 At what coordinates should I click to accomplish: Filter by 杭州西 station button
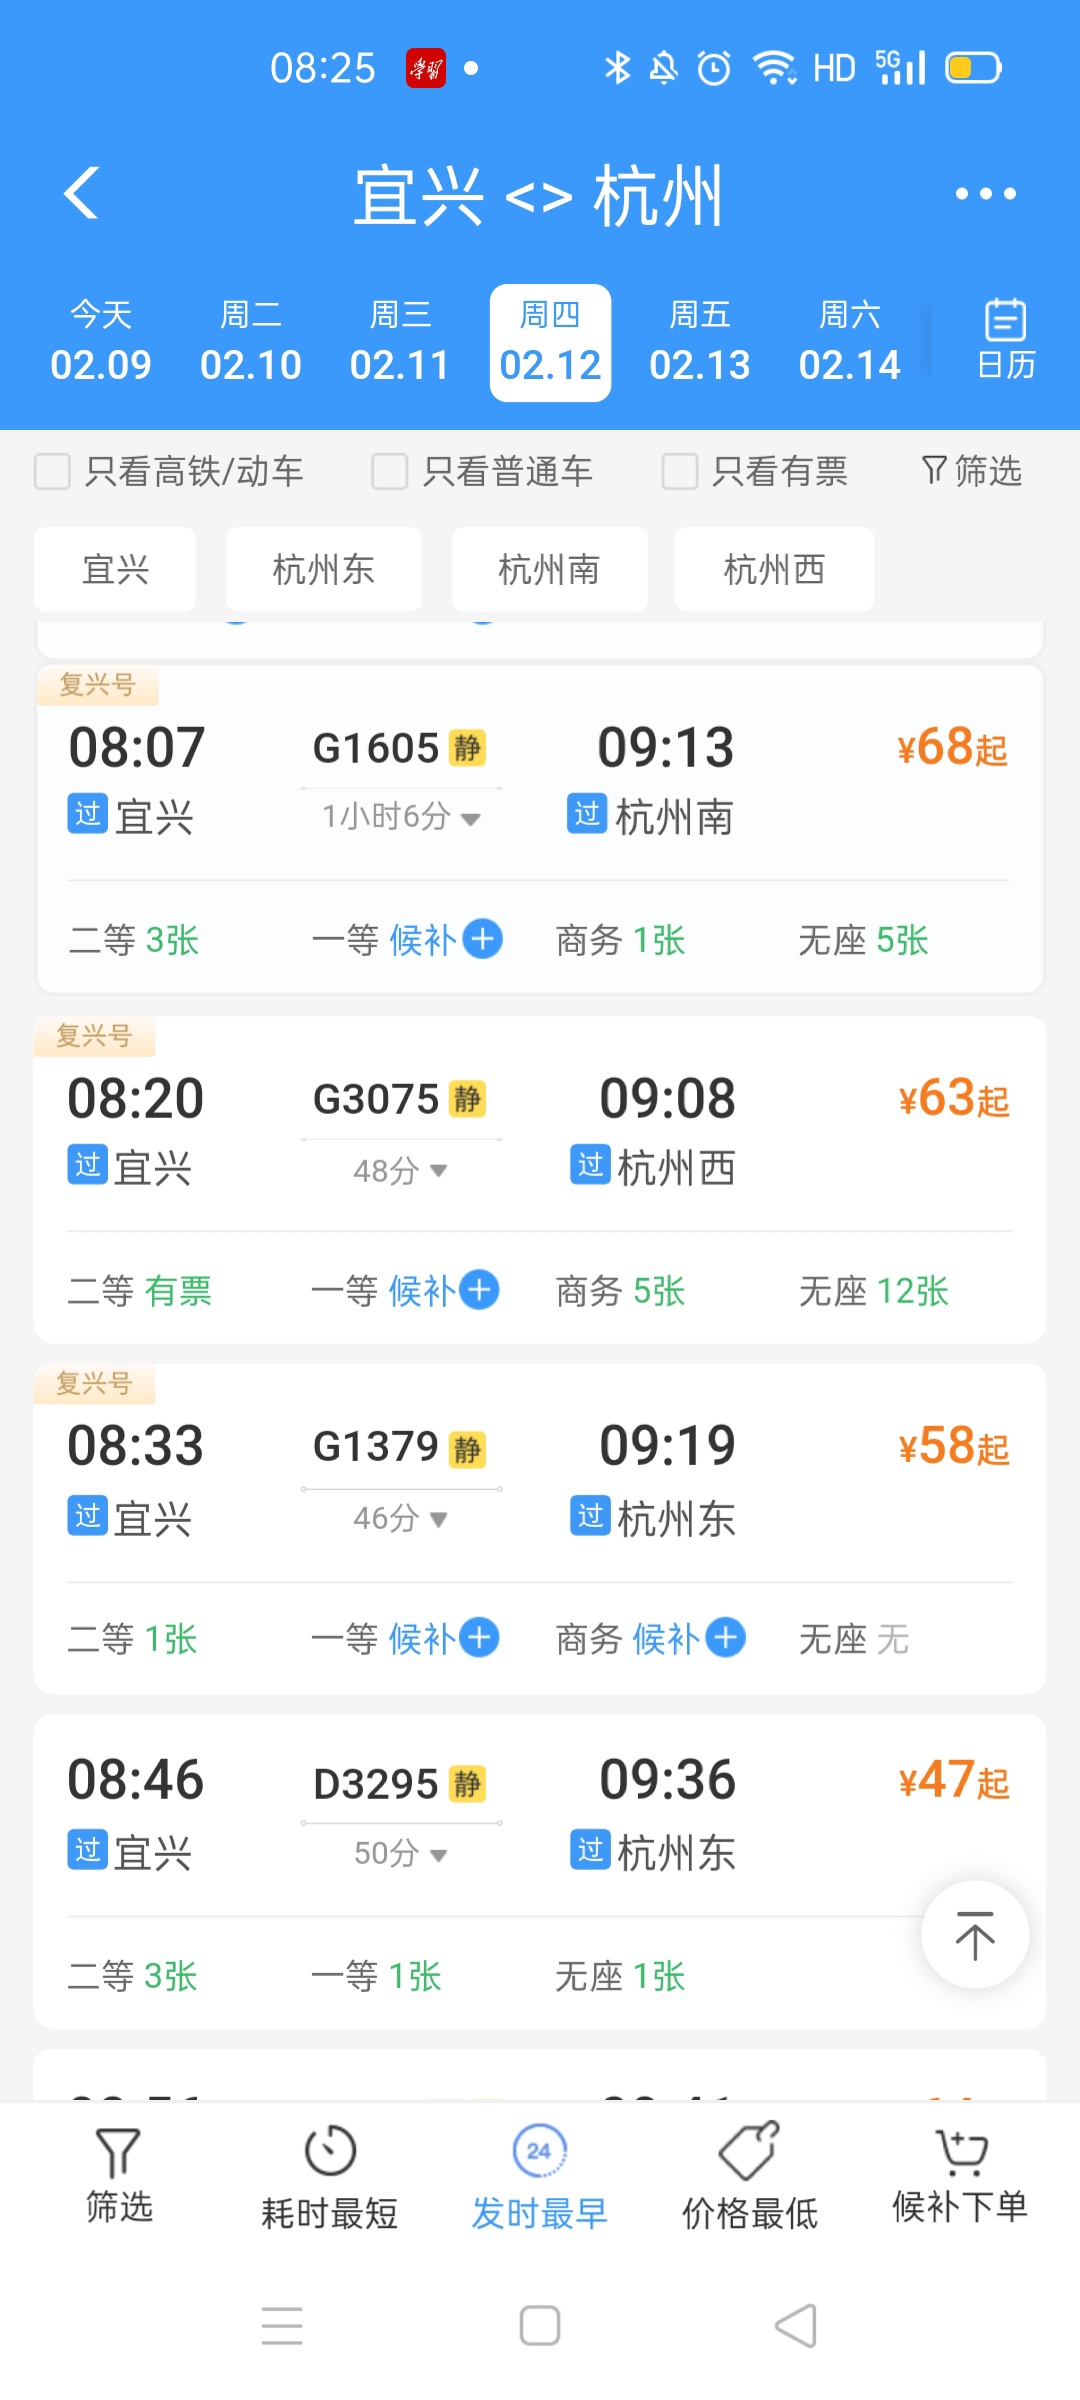pyautogui.click(x=773, y=570)
